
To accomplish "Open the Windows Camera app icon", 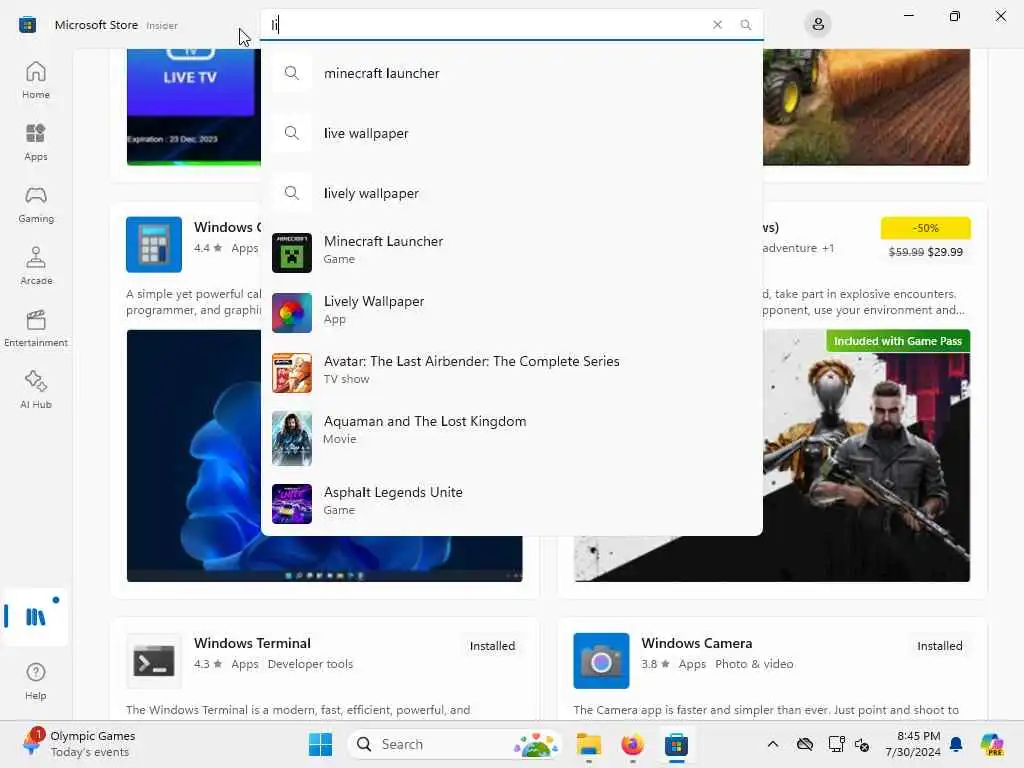I will pos(601,660).
